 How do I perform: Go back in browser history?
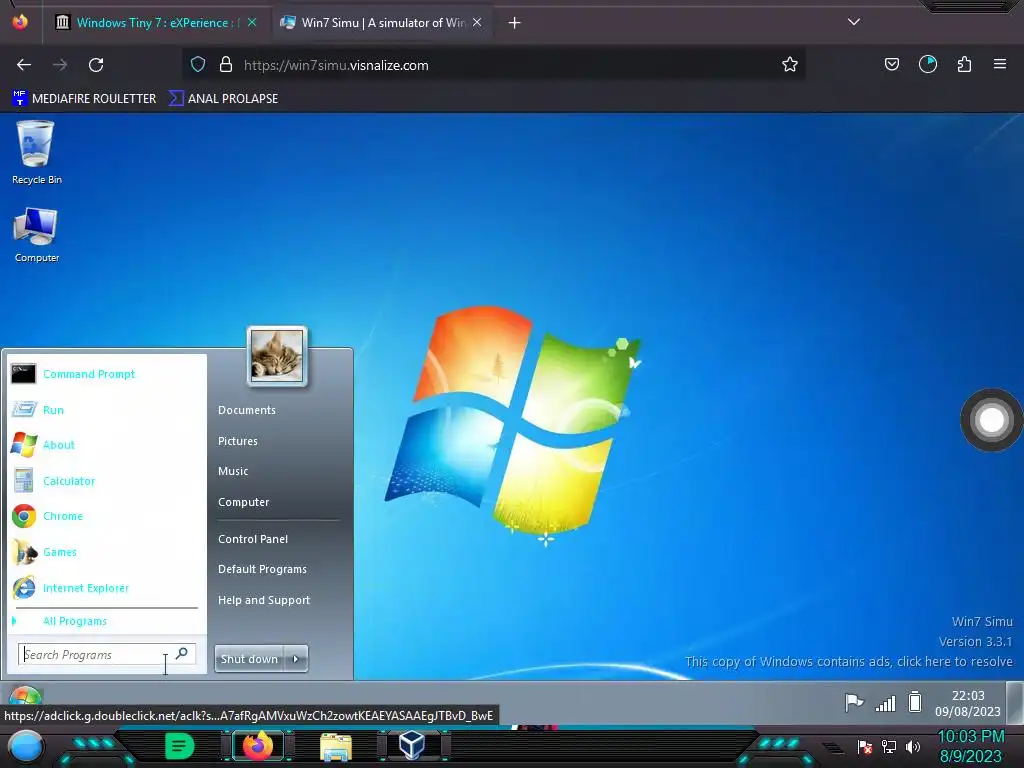(x=24, y=65)
